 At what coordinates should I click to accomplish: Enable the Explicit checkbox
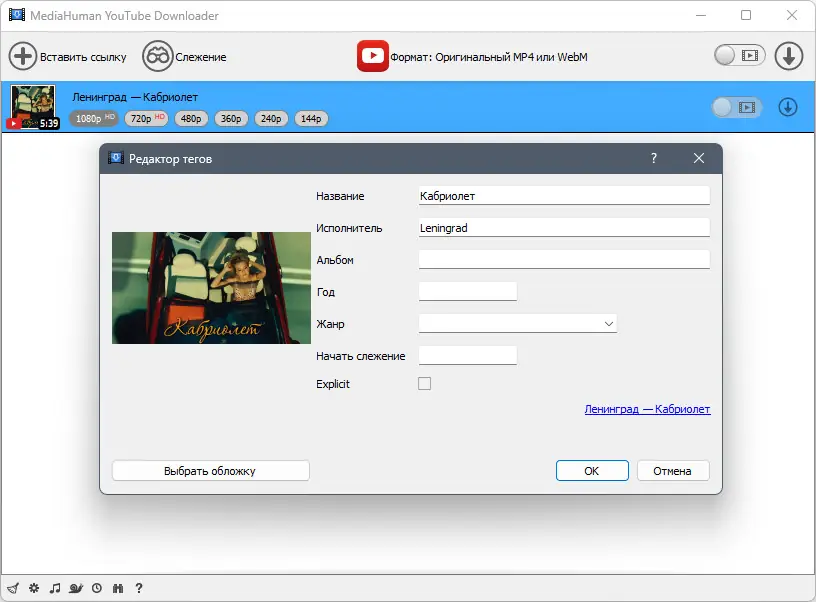click(425, 383)
